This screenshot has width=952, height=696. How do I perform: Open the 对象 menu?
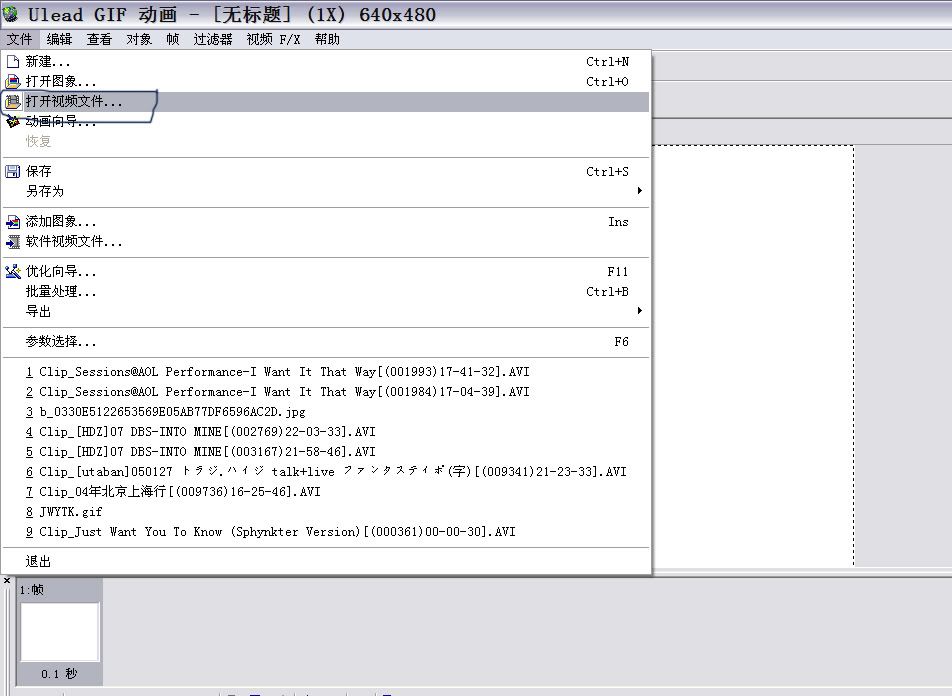point(139,39)
